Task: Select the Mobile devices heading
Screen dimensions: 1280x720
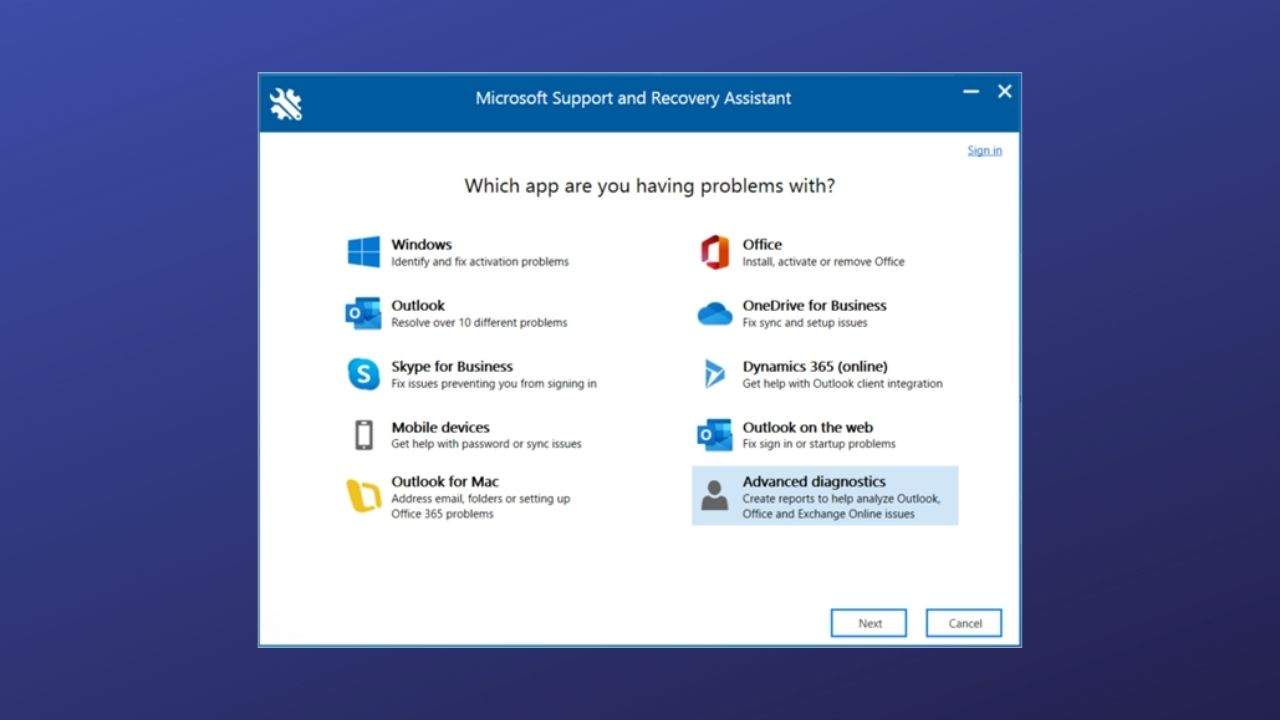Action: pos(440,427)
